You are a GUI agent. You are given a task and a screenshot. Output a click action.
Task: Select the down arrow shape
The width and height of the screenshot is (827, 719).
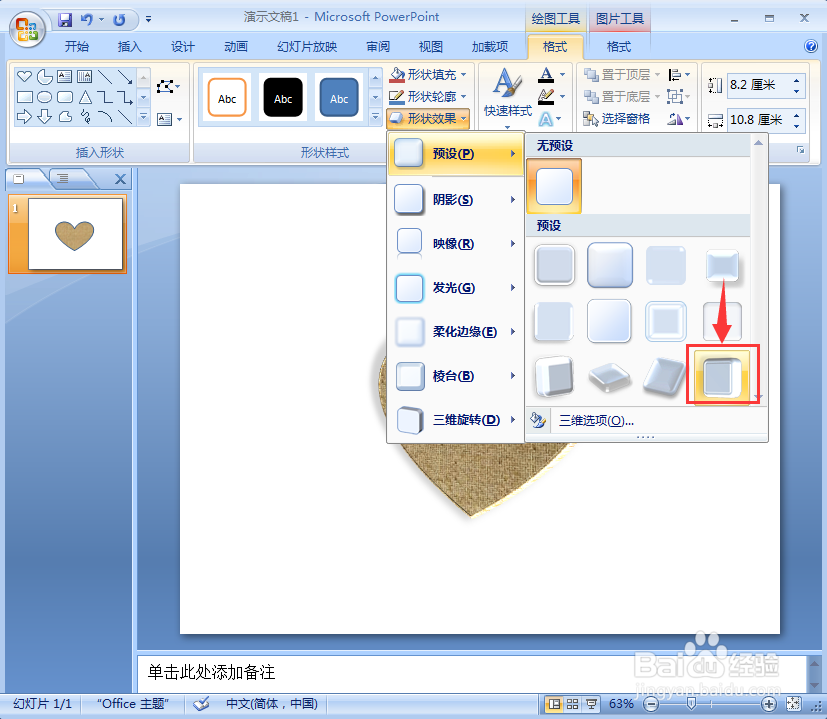(45, 117)
